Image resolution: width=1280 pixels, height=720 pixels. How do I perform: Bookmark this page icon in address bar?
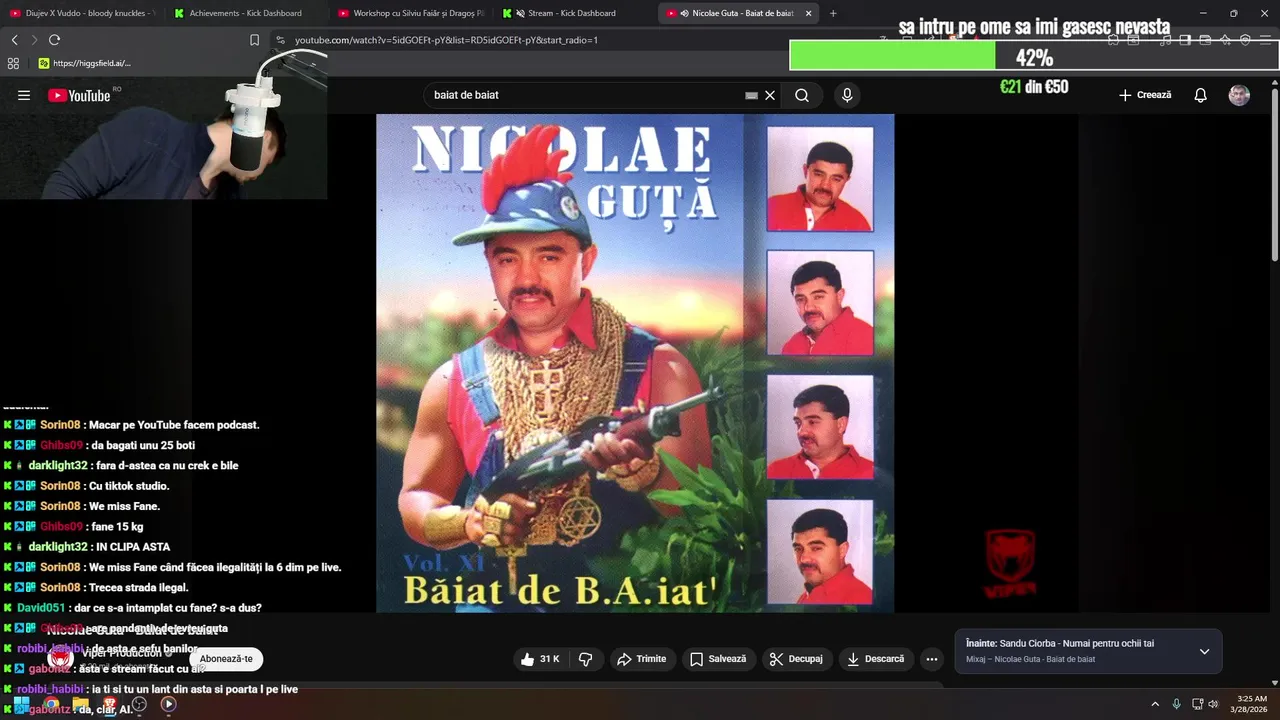(x=254, y=40)
